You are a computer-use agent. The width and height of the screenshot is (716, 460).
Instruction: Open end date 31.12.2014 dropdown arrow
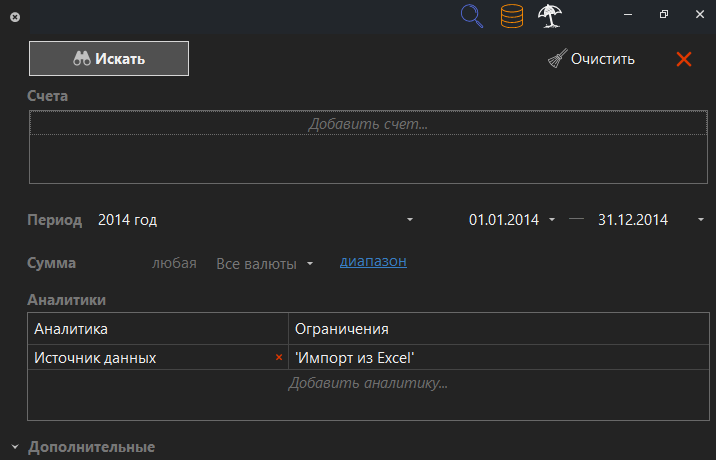tap(701, 220)
